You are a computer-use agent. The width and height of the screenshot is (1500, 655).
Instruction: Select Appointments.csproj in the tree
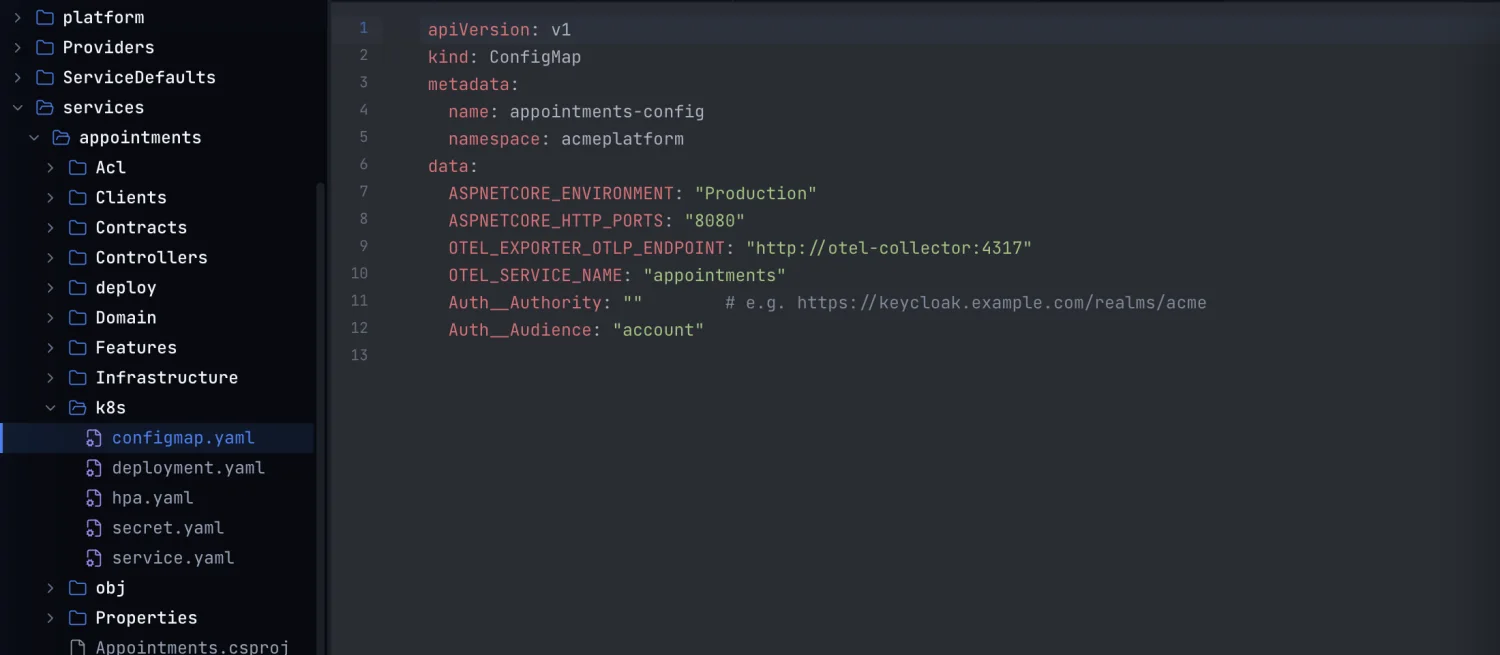click(192, 647)
